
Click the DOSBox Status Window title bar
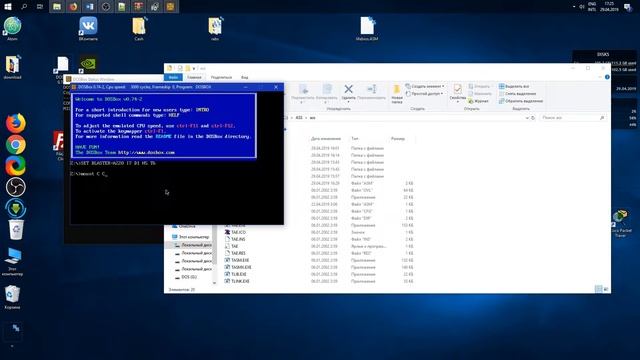coord(115,79)
